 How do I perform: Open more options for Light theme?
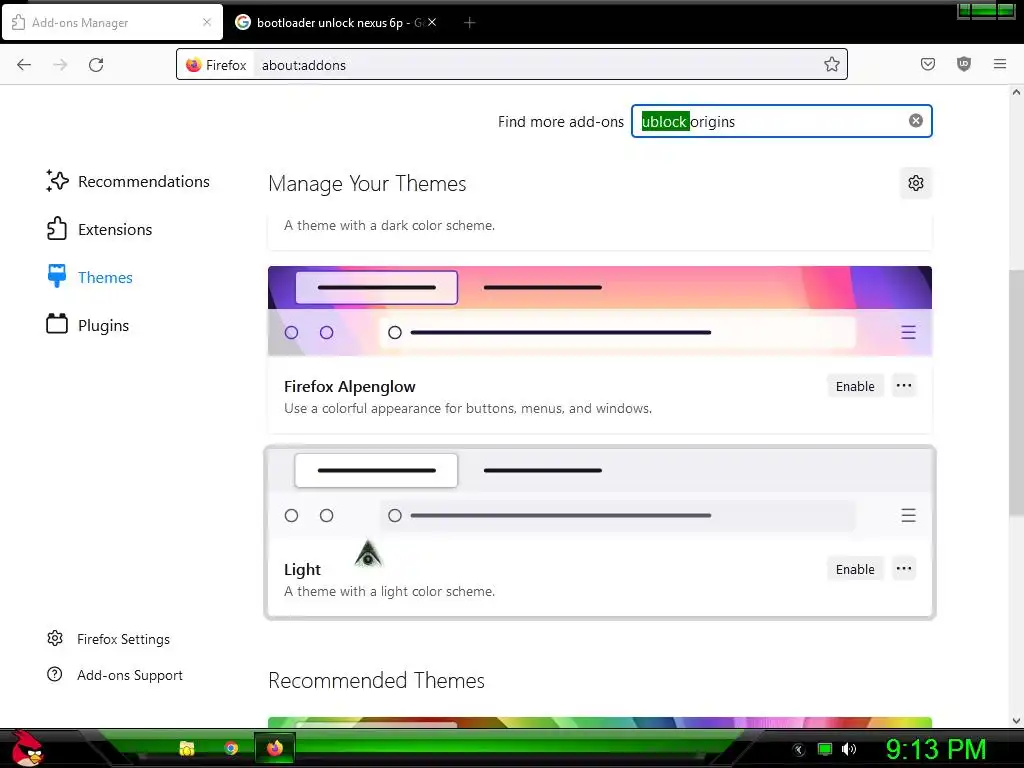pos(904,569)
